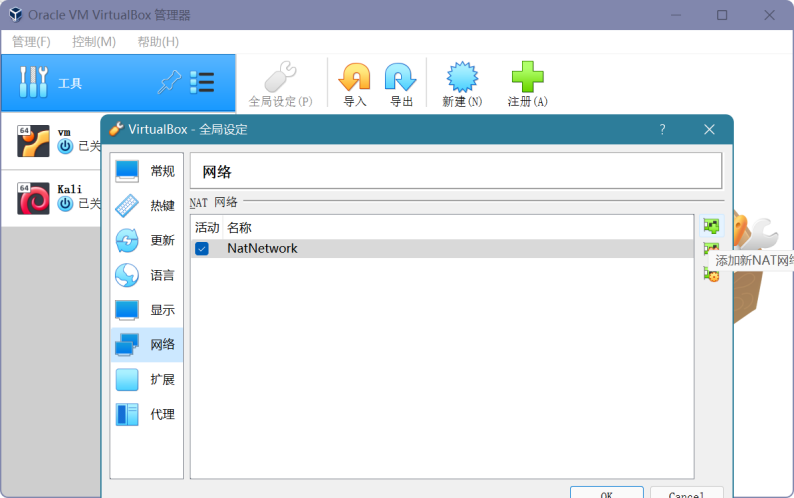
Task: Click the help question mark in dialog title
Action: pyautogui.click(x=662, y=130)
